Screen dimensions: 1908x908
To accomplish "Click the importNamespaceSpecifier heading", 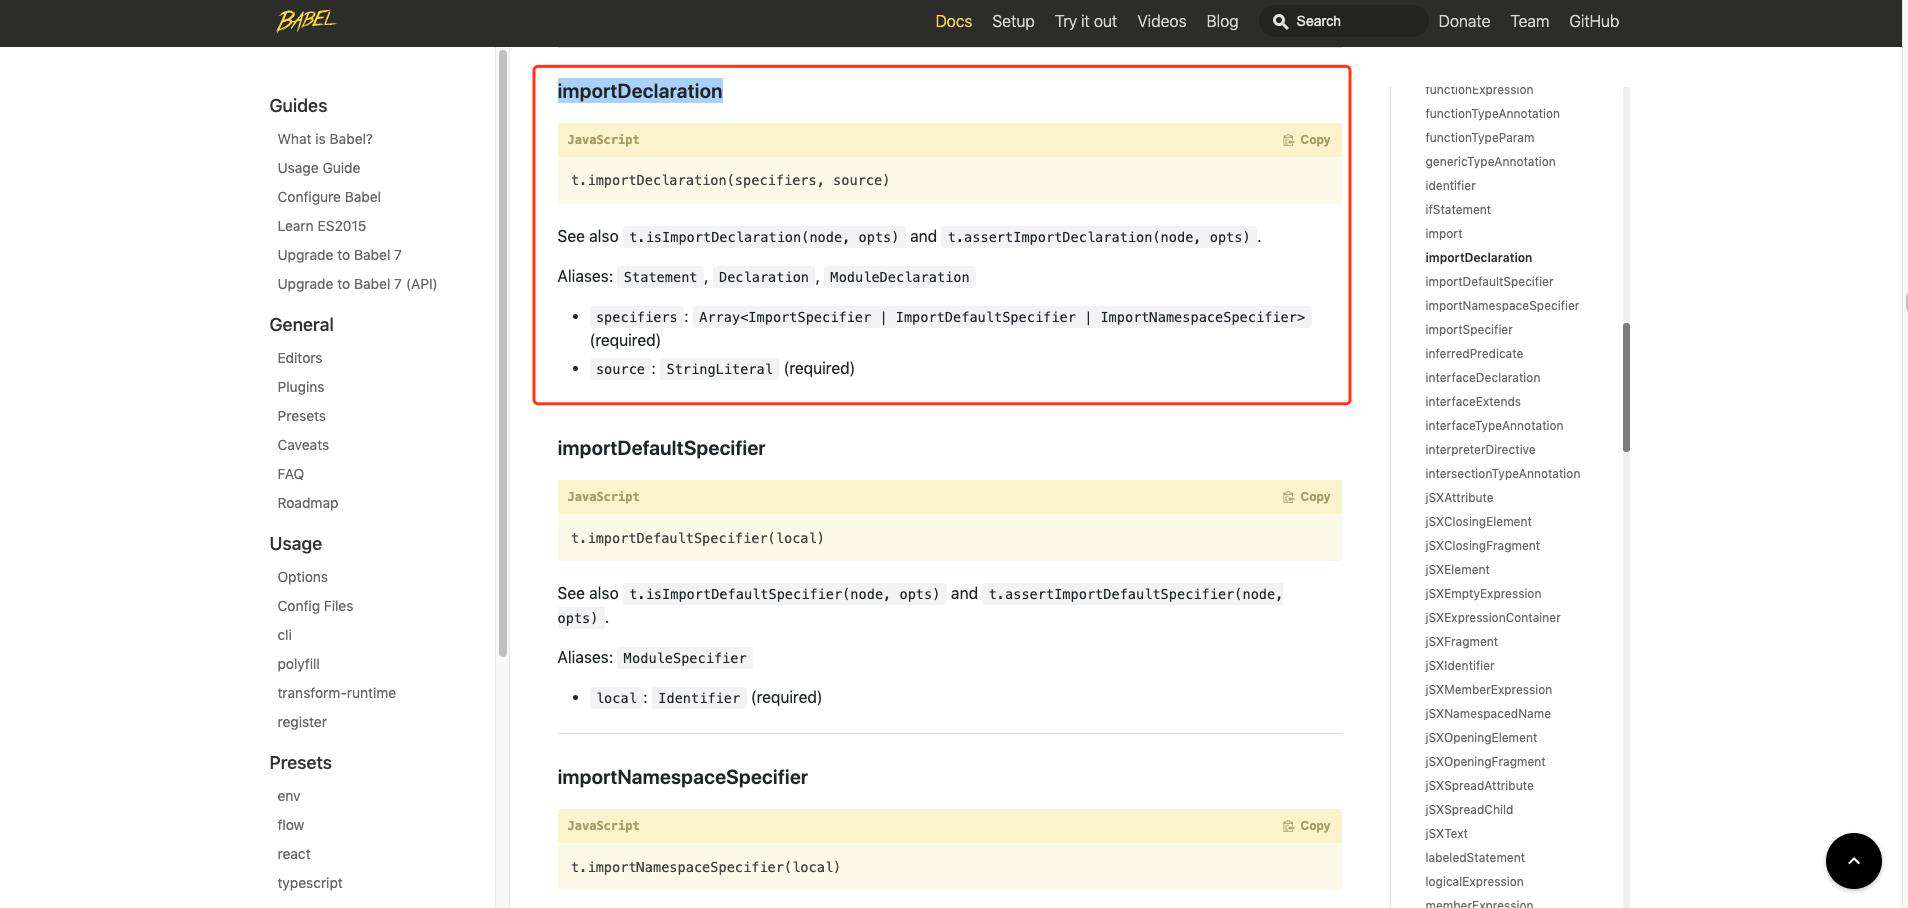I will click(682, 777).
